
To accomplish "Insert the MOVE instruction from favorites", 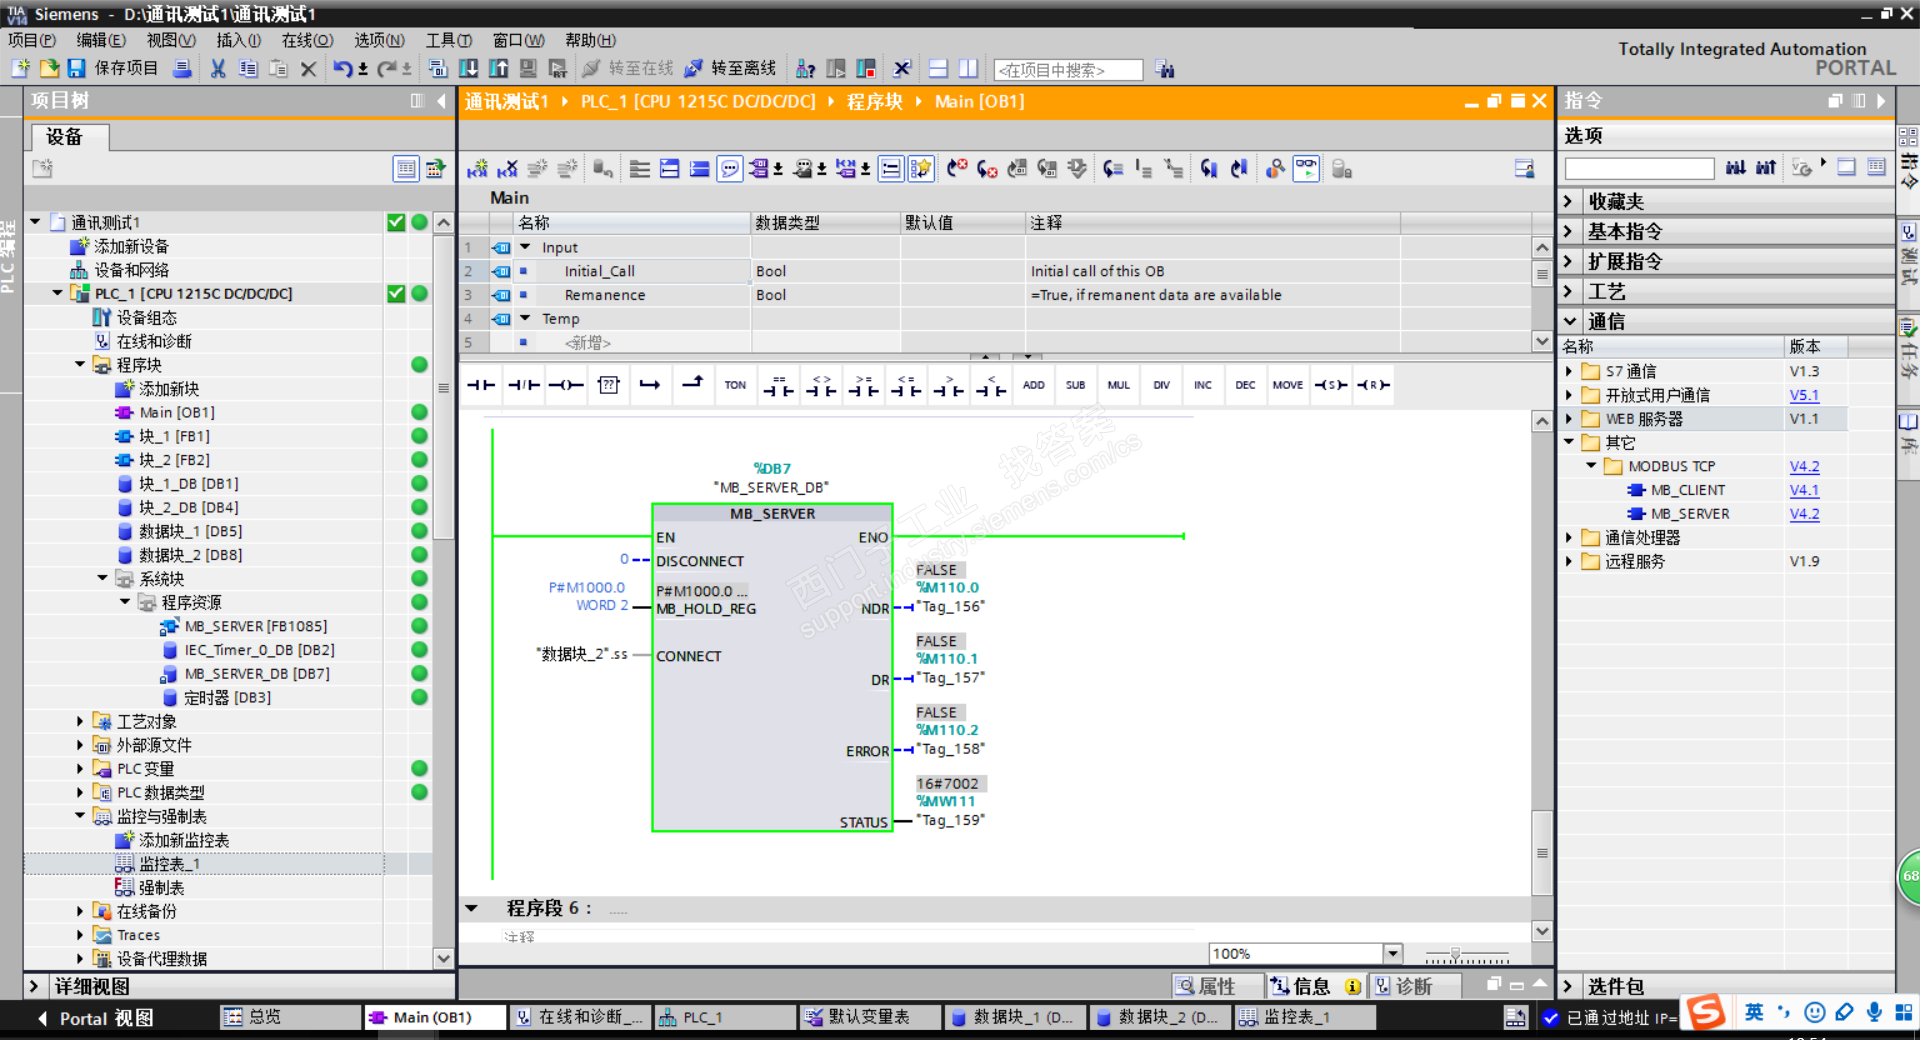I will [1287, 385].
